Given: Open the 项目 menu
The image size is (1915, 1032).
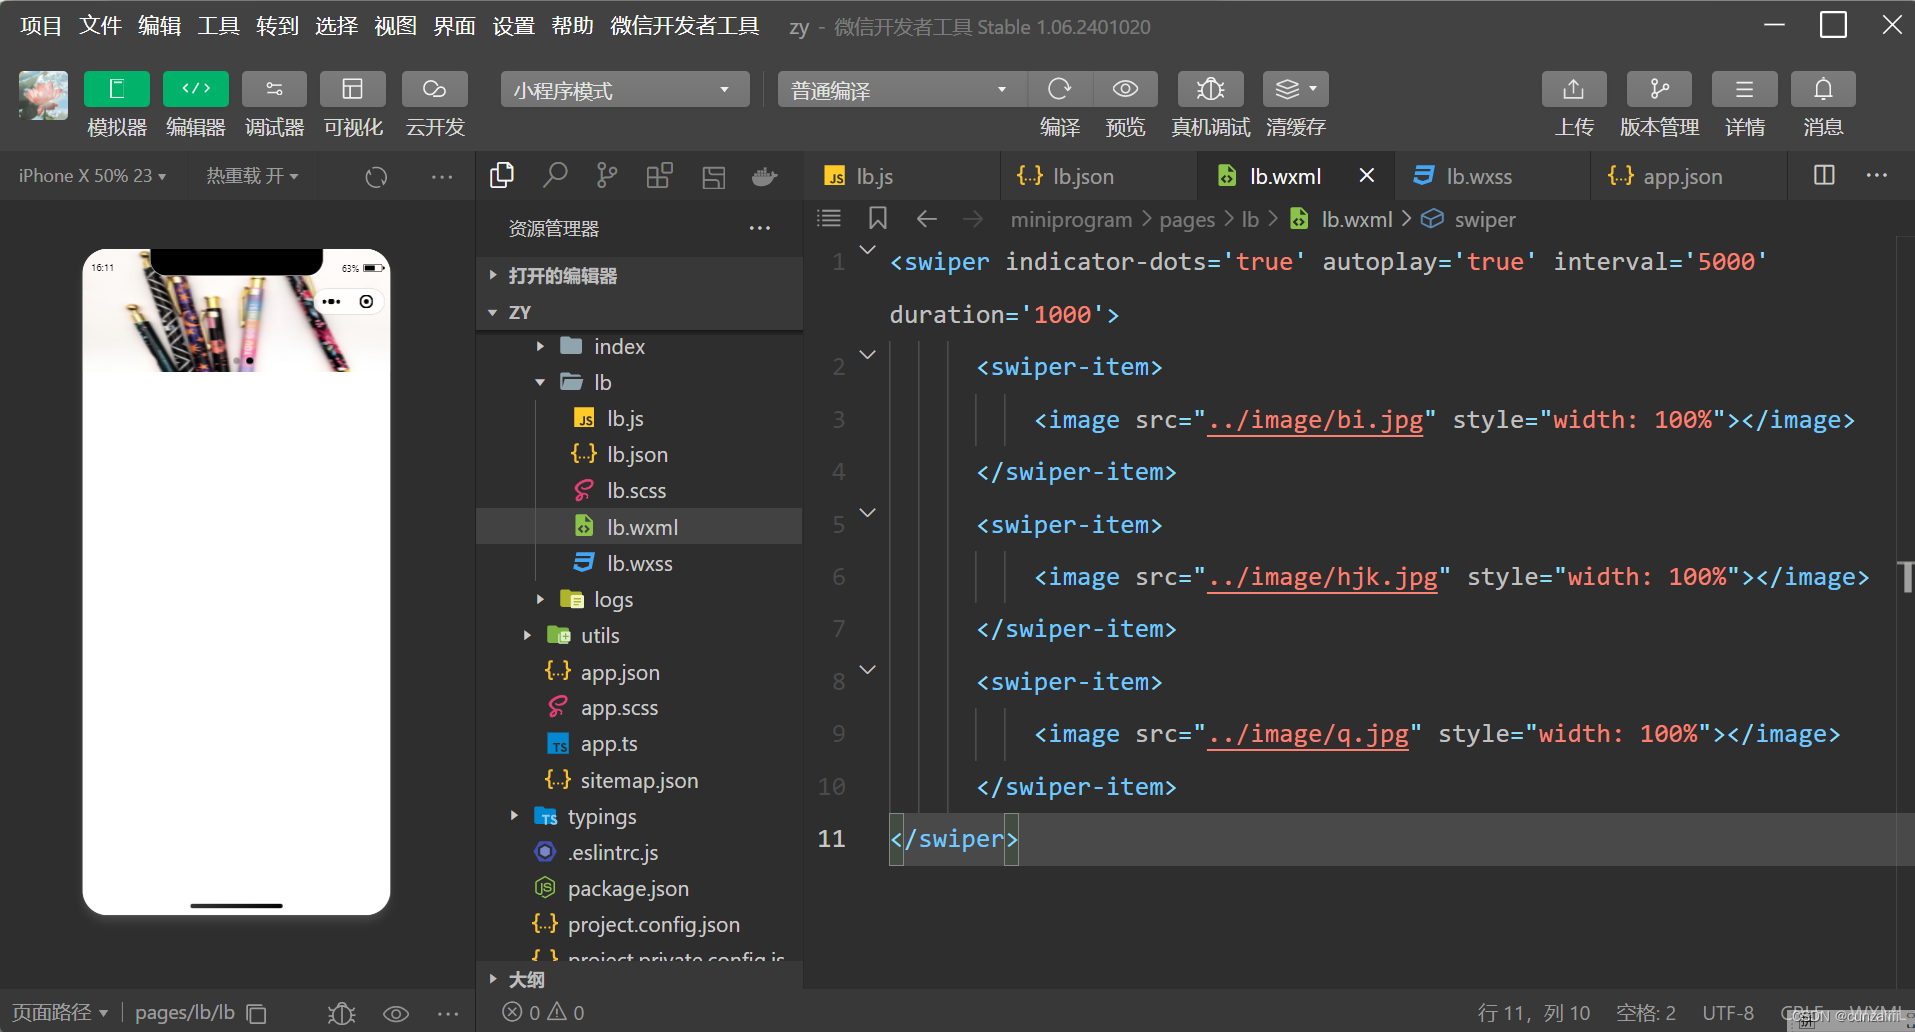Looking at the screenshot, I should tap(41, 26).
